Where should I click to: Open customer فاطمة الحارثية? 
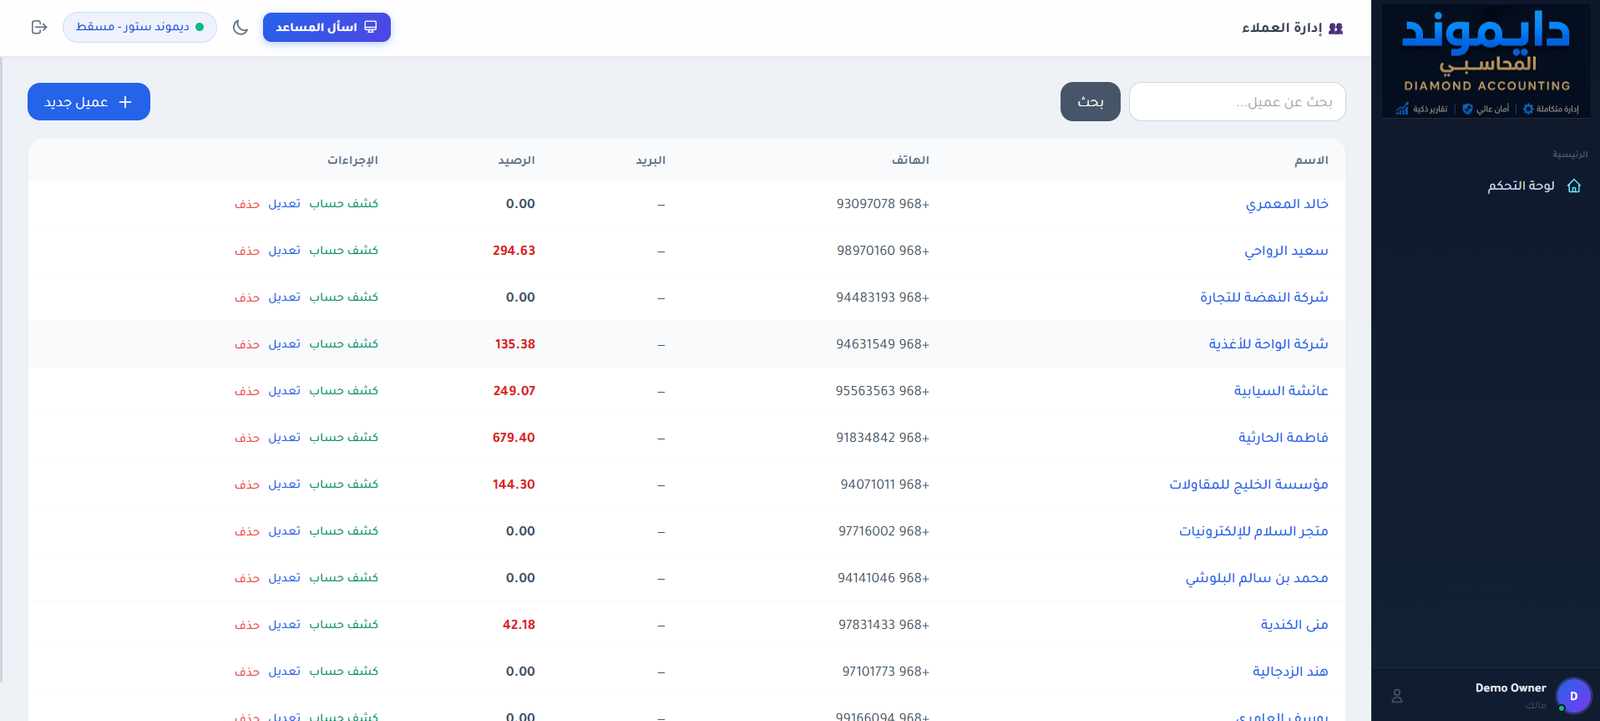click(1283, 438)
